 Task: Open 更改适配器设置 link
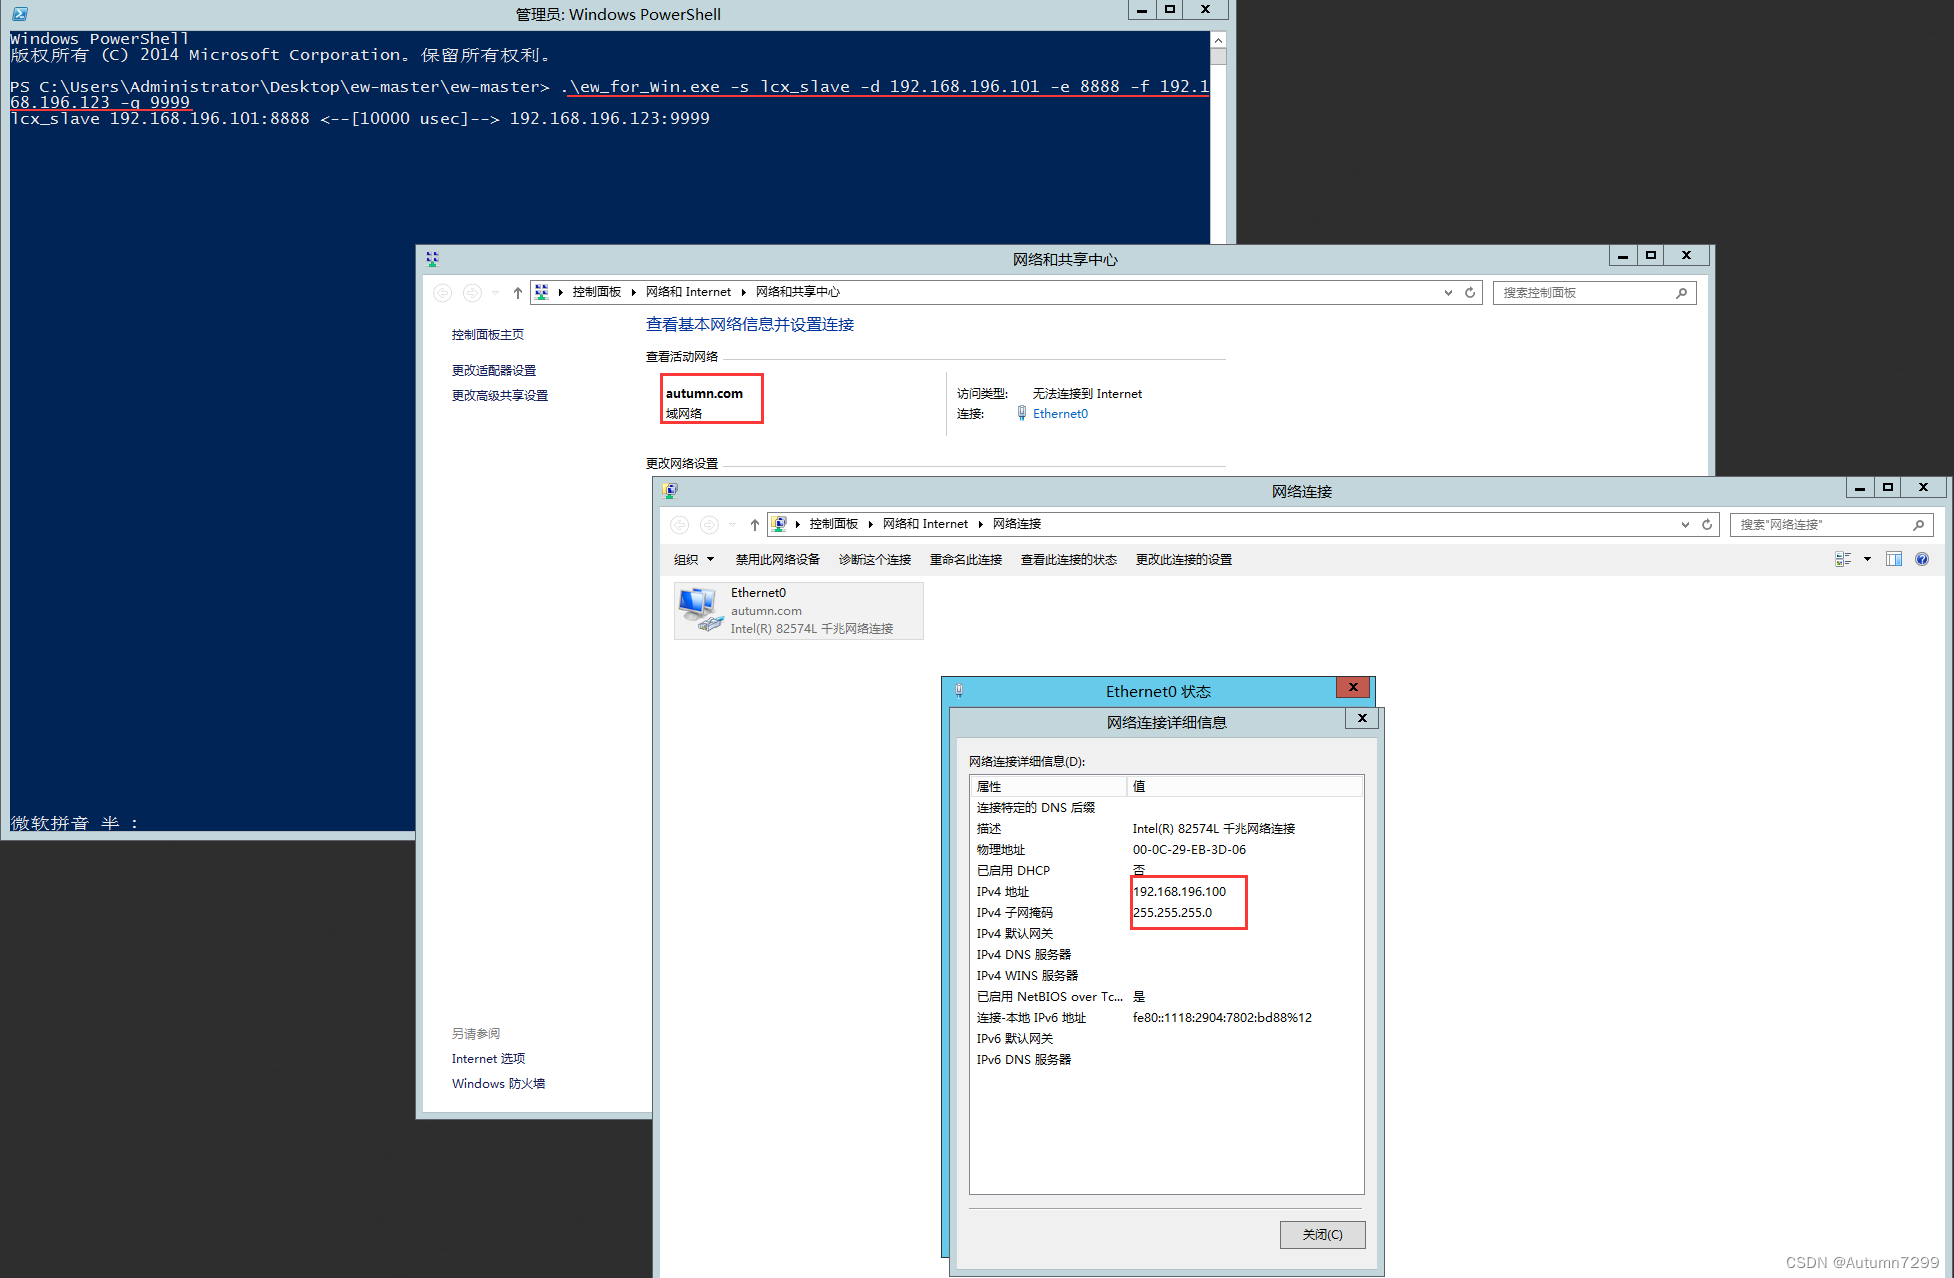coord(494,371)
